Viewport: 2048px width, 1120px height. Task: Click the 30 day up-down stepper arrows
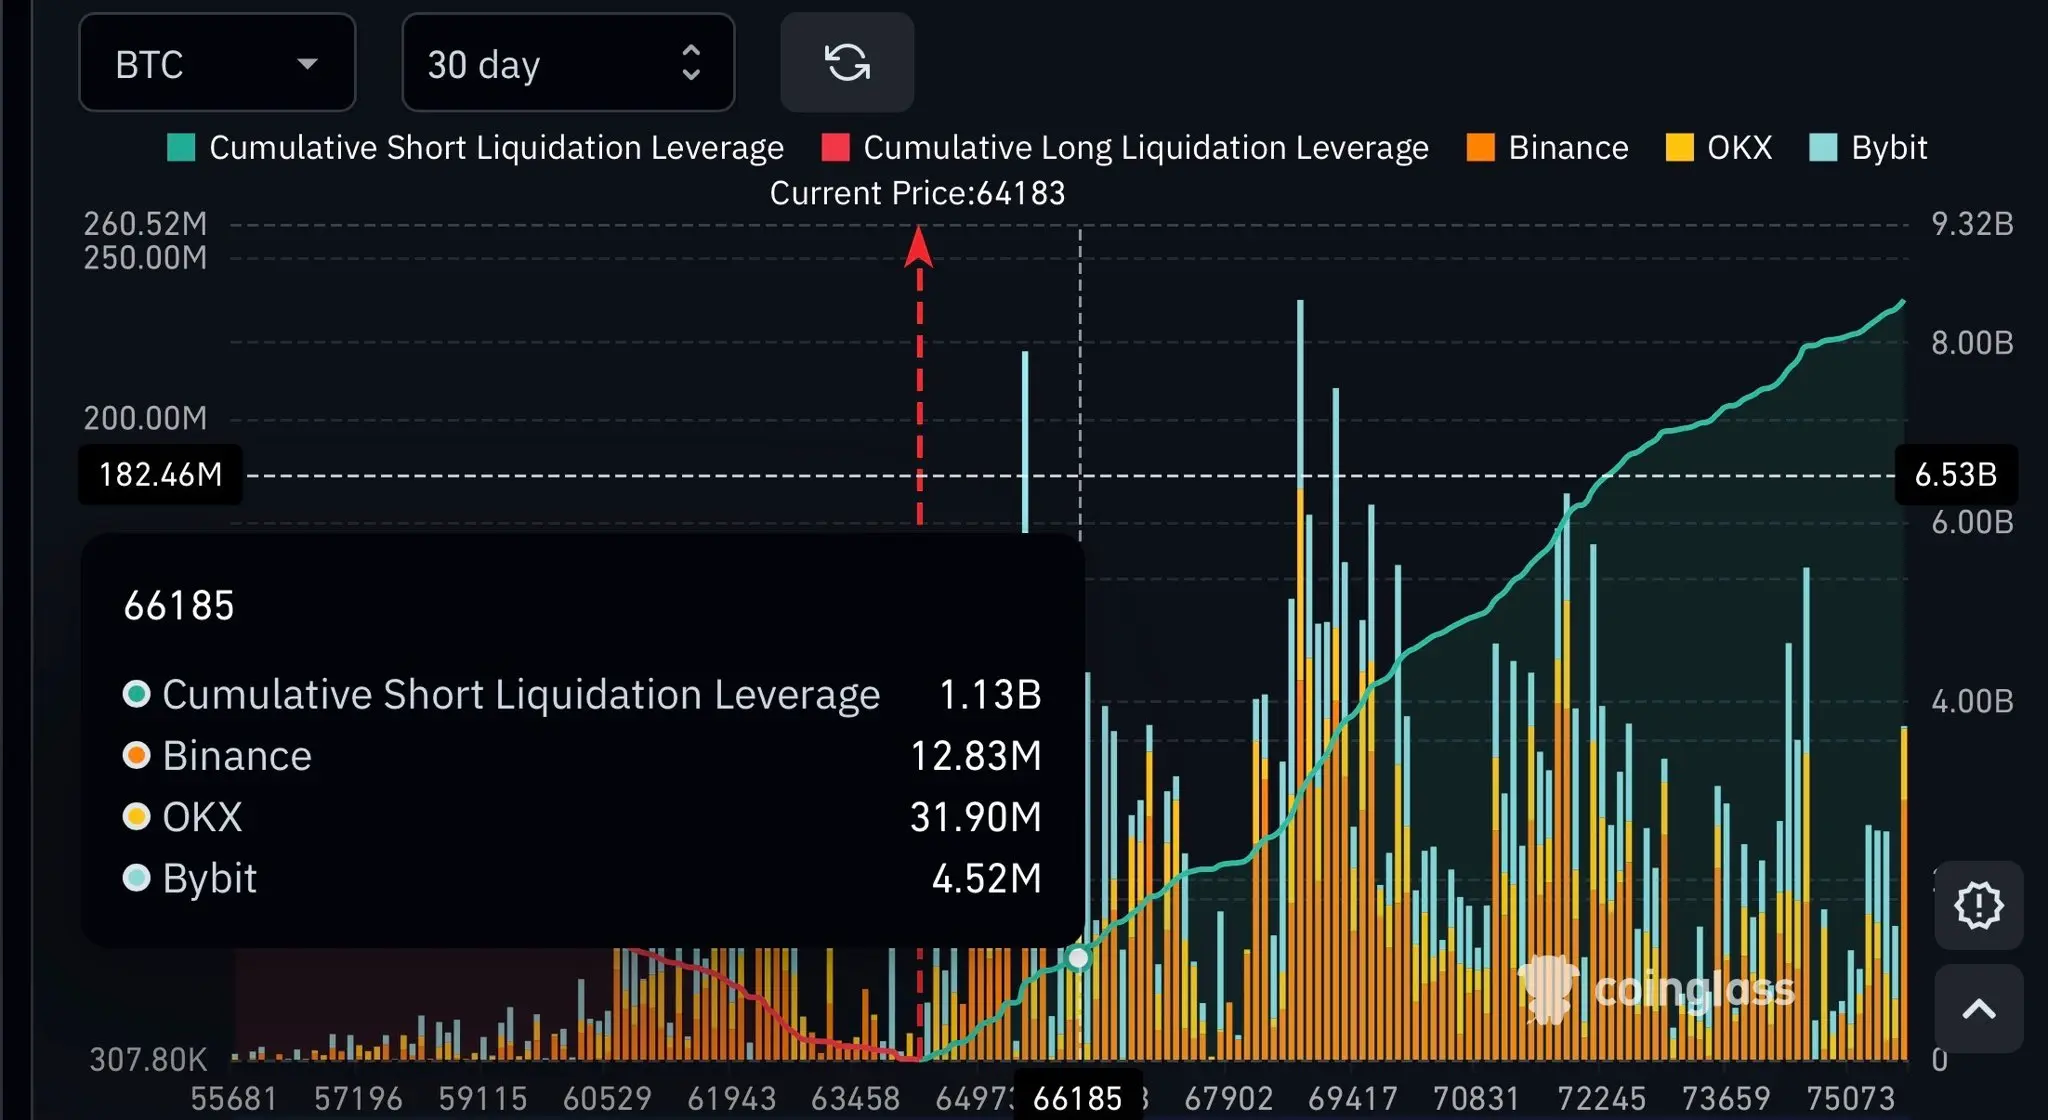[691, 63]
